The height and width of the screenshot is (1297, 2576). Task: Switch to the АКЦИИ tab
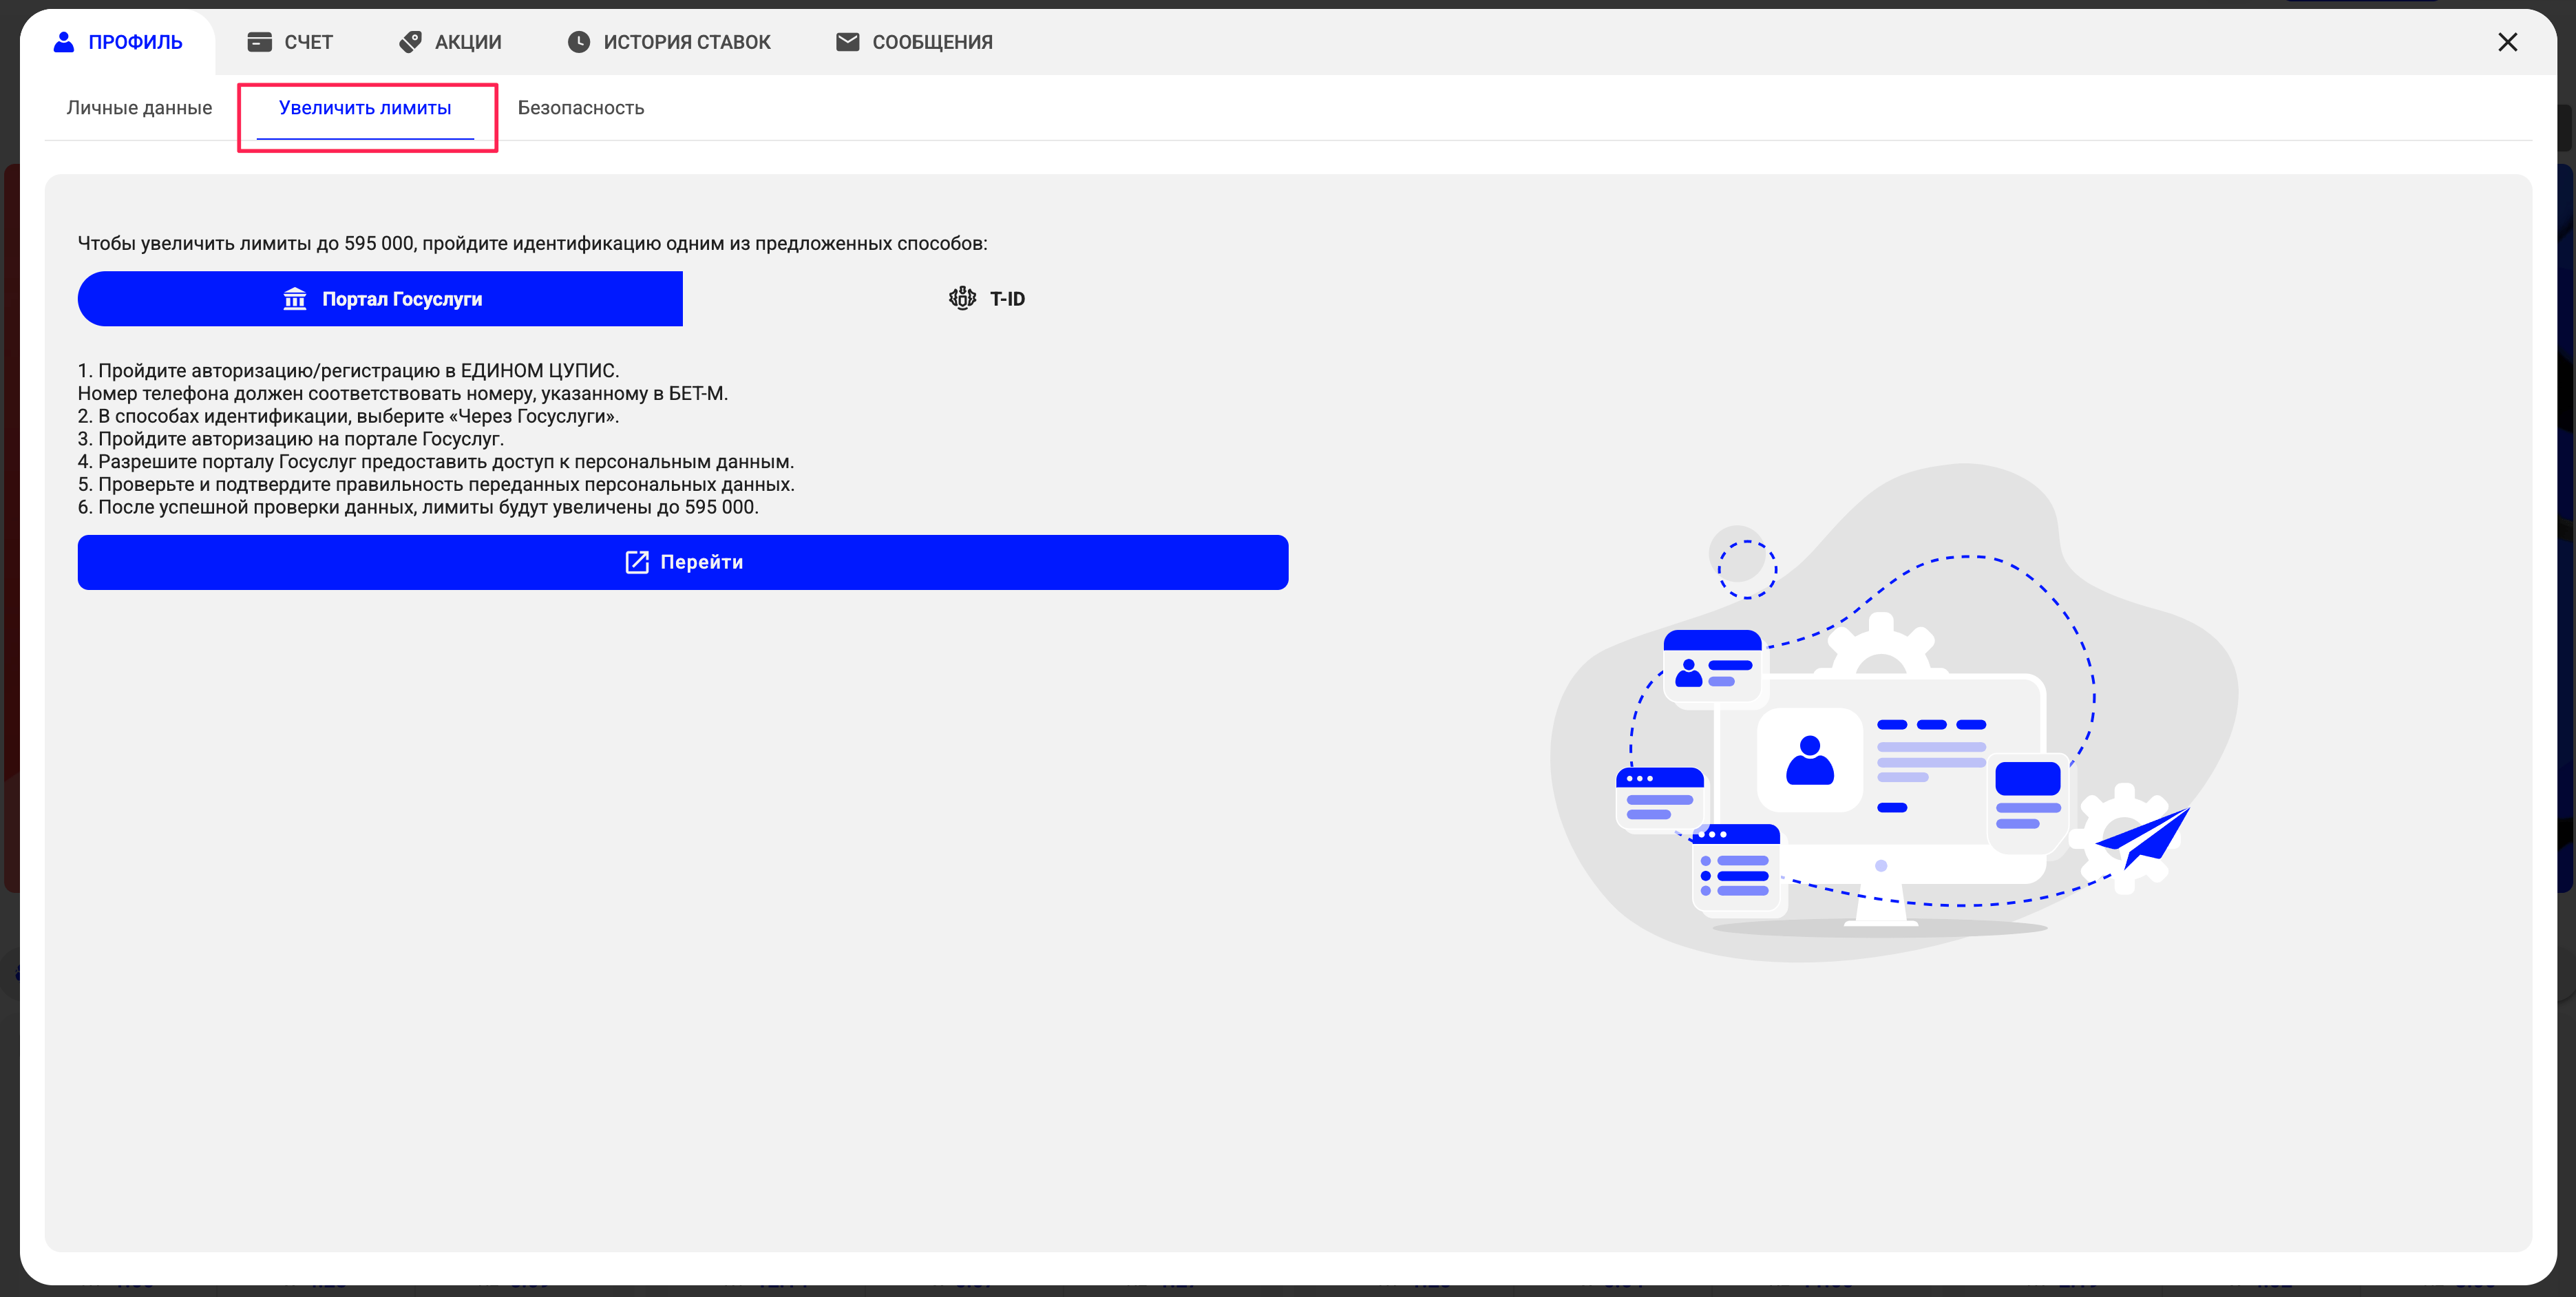[x=468, y=42]
